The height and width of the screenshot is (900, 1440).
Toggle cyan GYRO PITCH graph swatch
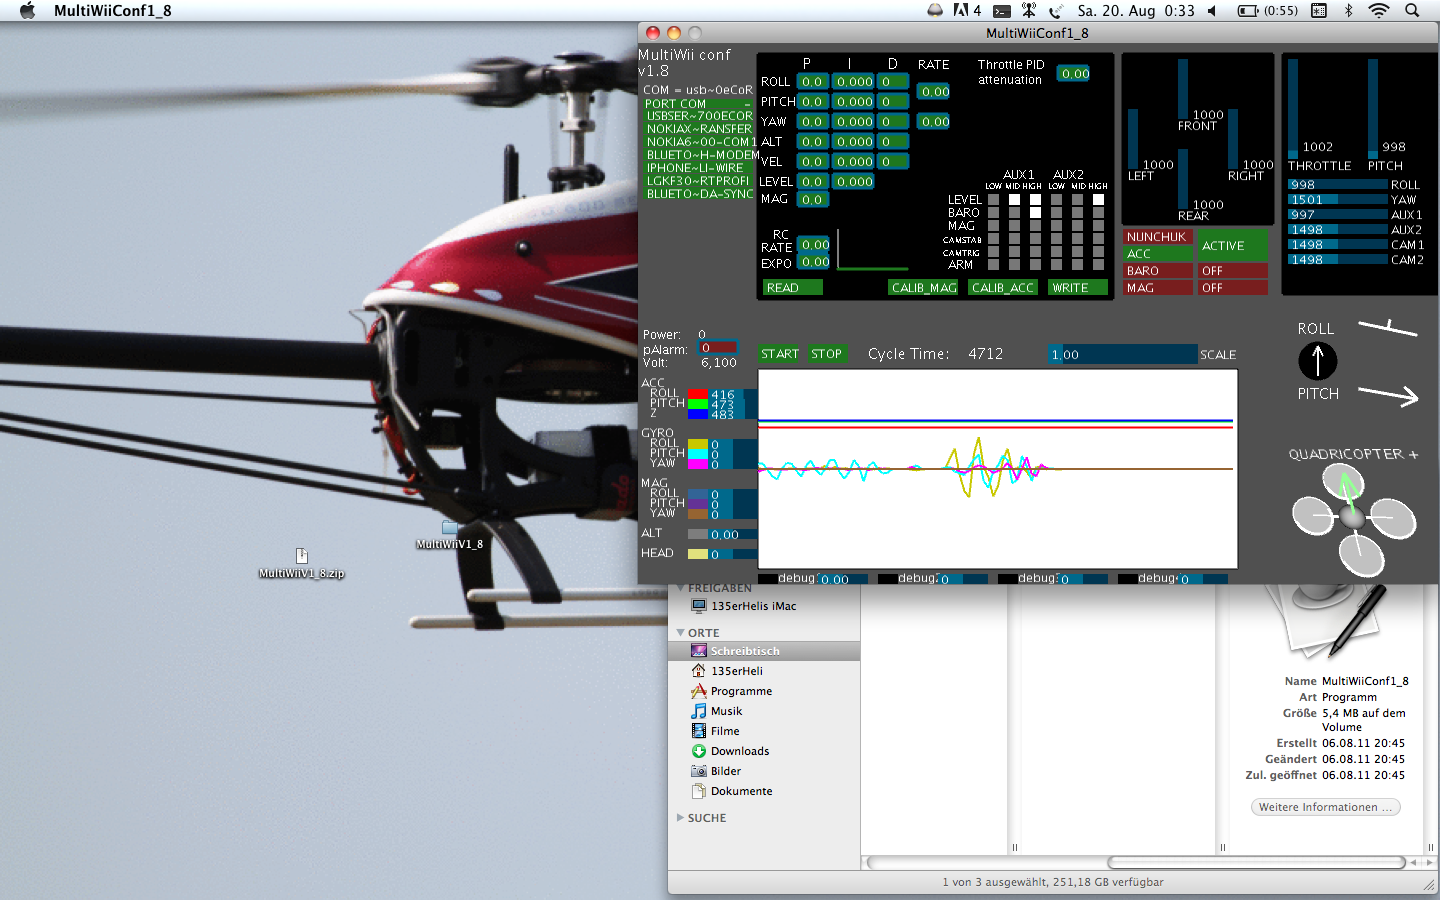click(x=697, y=455)
